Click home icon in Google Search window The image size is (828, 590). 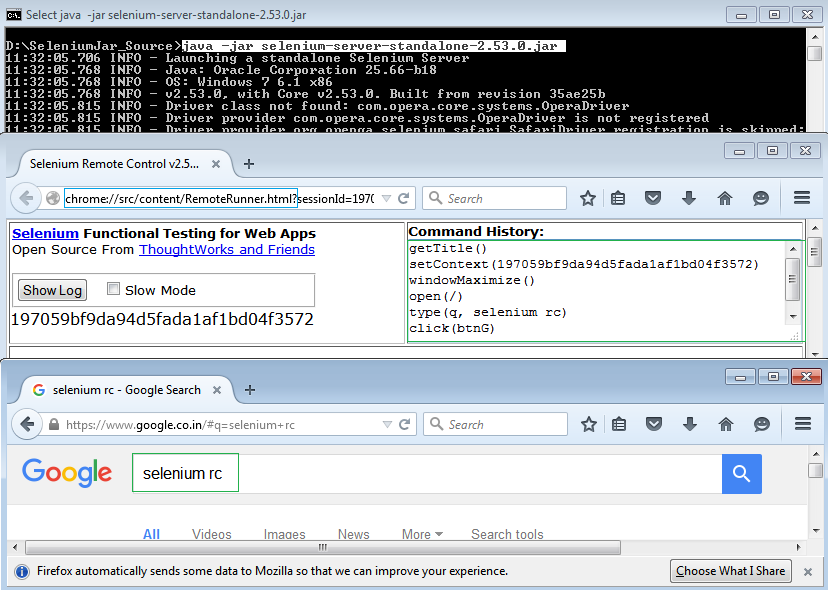(726, 424)
